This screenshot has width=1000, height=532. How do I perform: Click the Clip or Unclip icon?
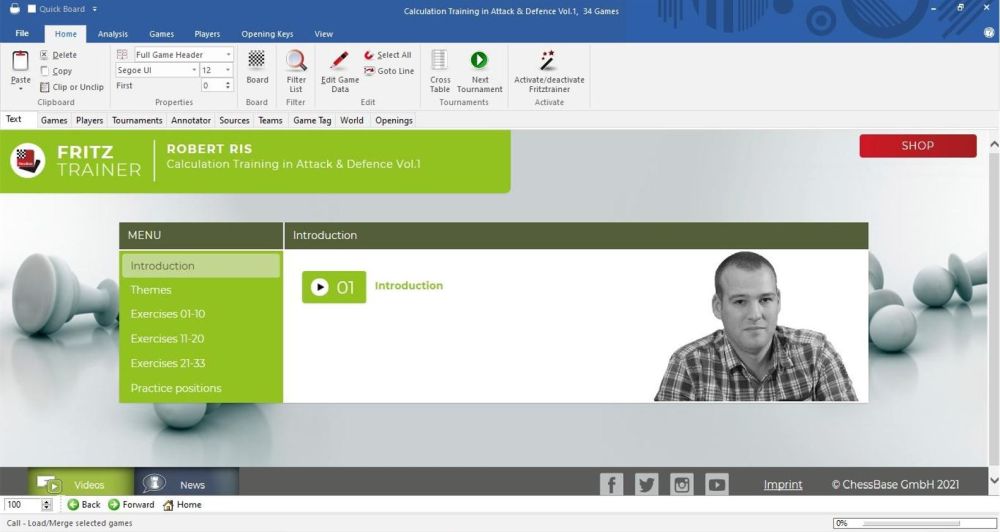pyautogui.click(x=45, y=87)
